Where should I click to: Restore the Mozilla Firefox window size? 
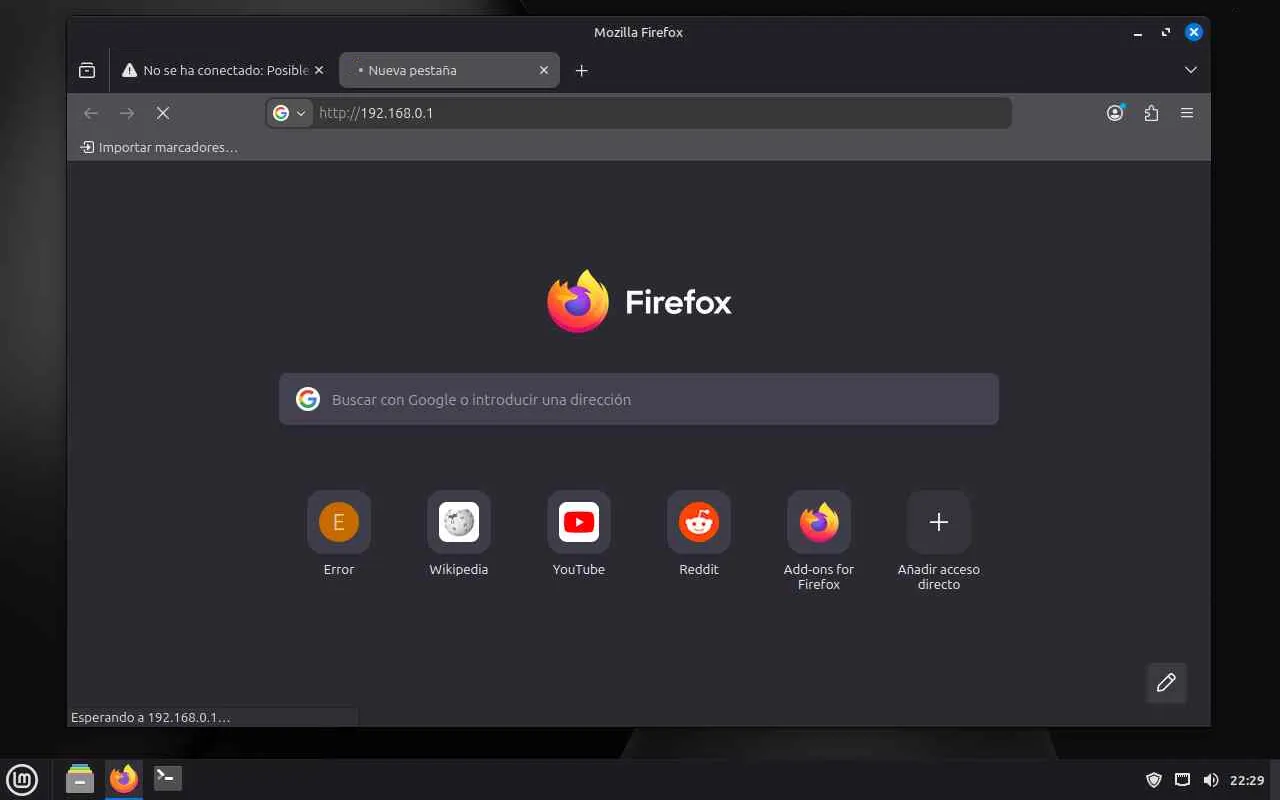[1166, 33]
